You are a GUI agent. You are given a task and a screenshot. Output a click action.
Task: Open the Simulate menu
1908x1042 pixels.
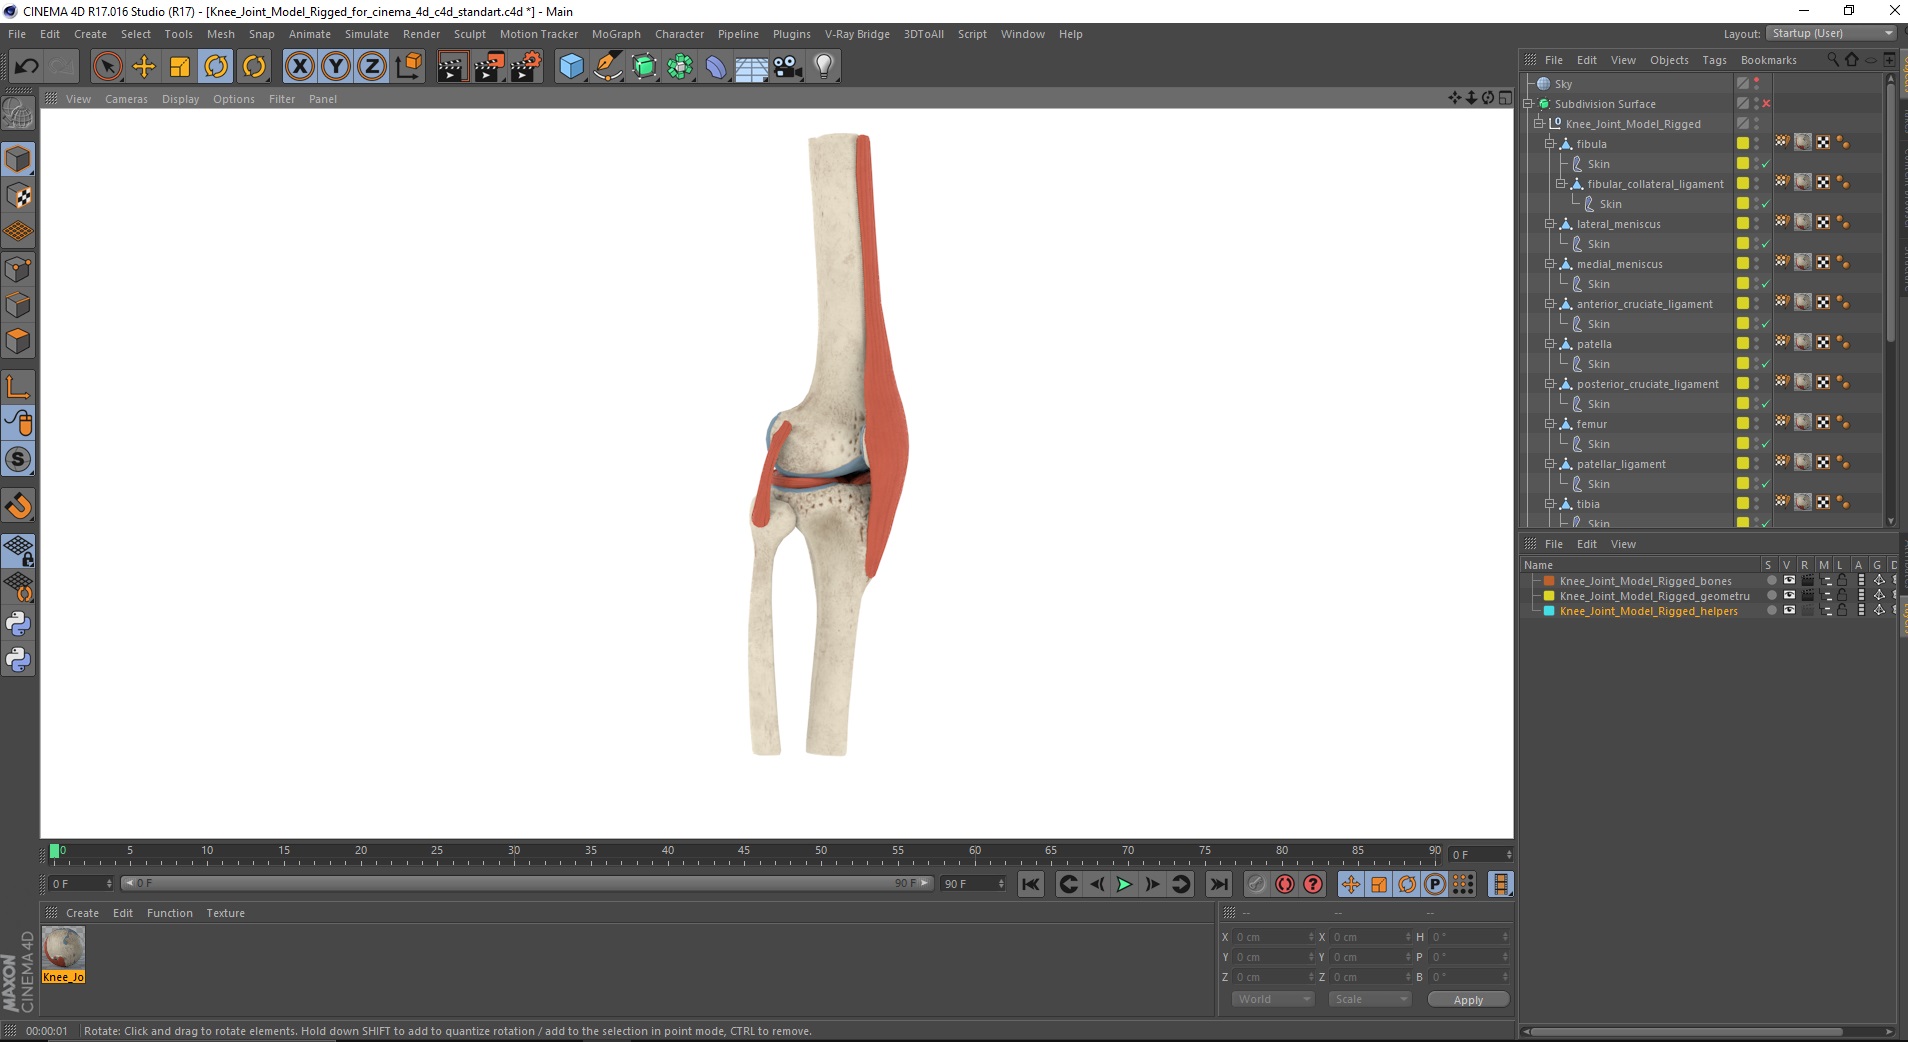click(x=367, y=34)
